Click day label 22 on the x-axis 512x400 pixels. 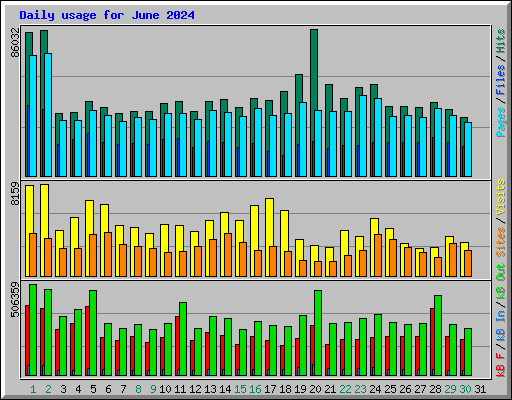click(345, 389)
